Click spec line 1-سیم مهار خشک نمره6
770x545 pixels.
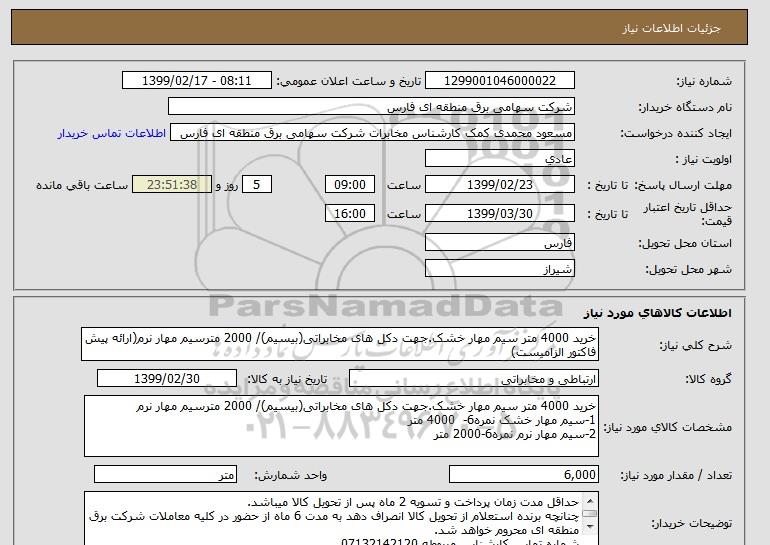pos(501,420)
